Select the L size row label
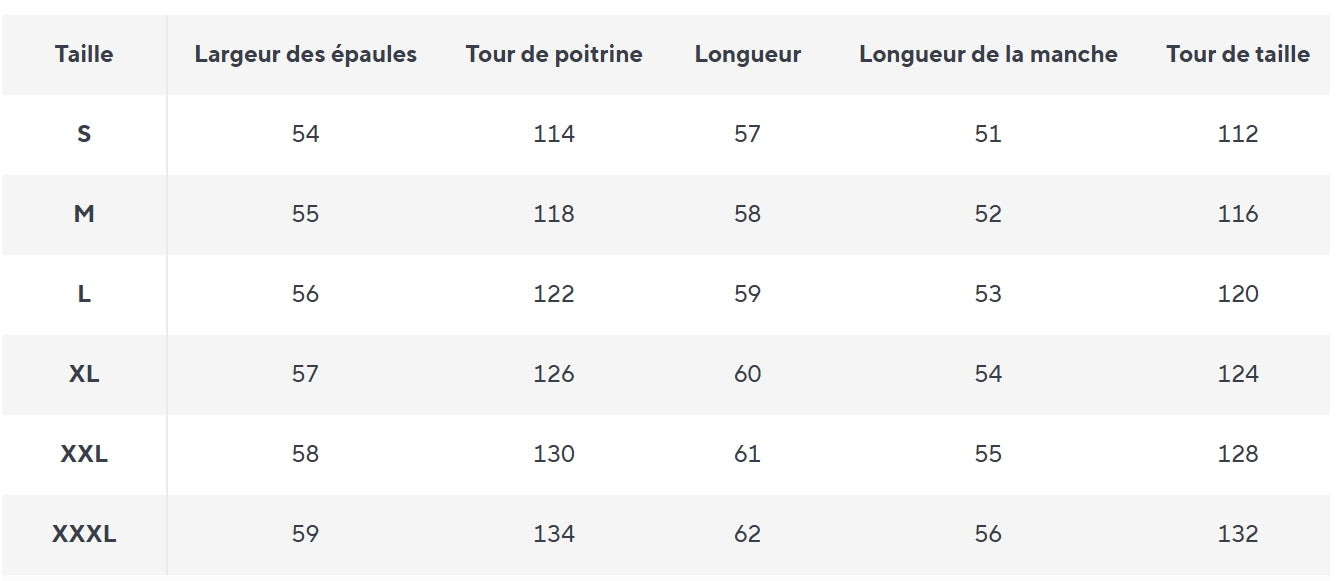 click(84, 294)
